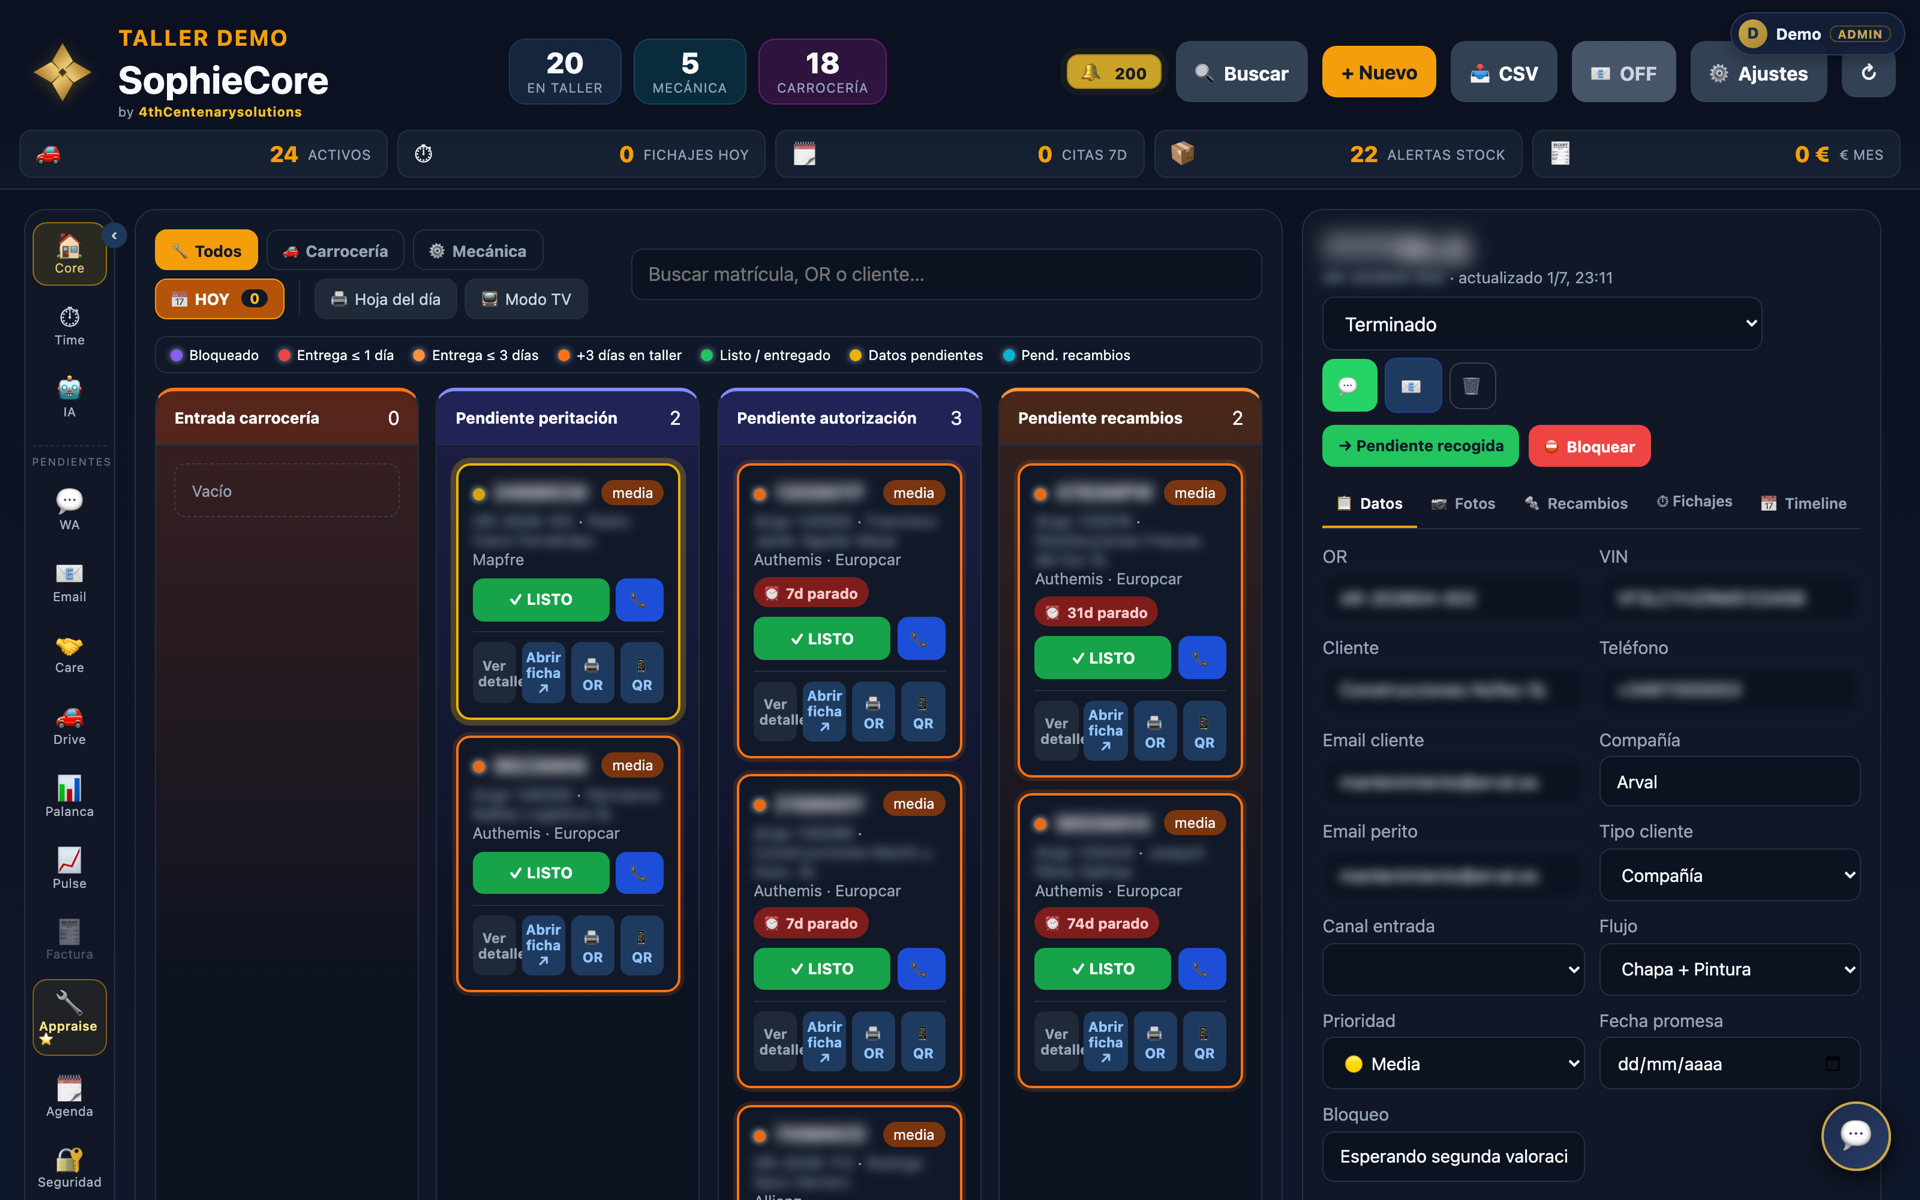This screenshot has width=1920, height=1200.
Task: Switch to the Timeline tab
Action: (x=1803, y=503)
